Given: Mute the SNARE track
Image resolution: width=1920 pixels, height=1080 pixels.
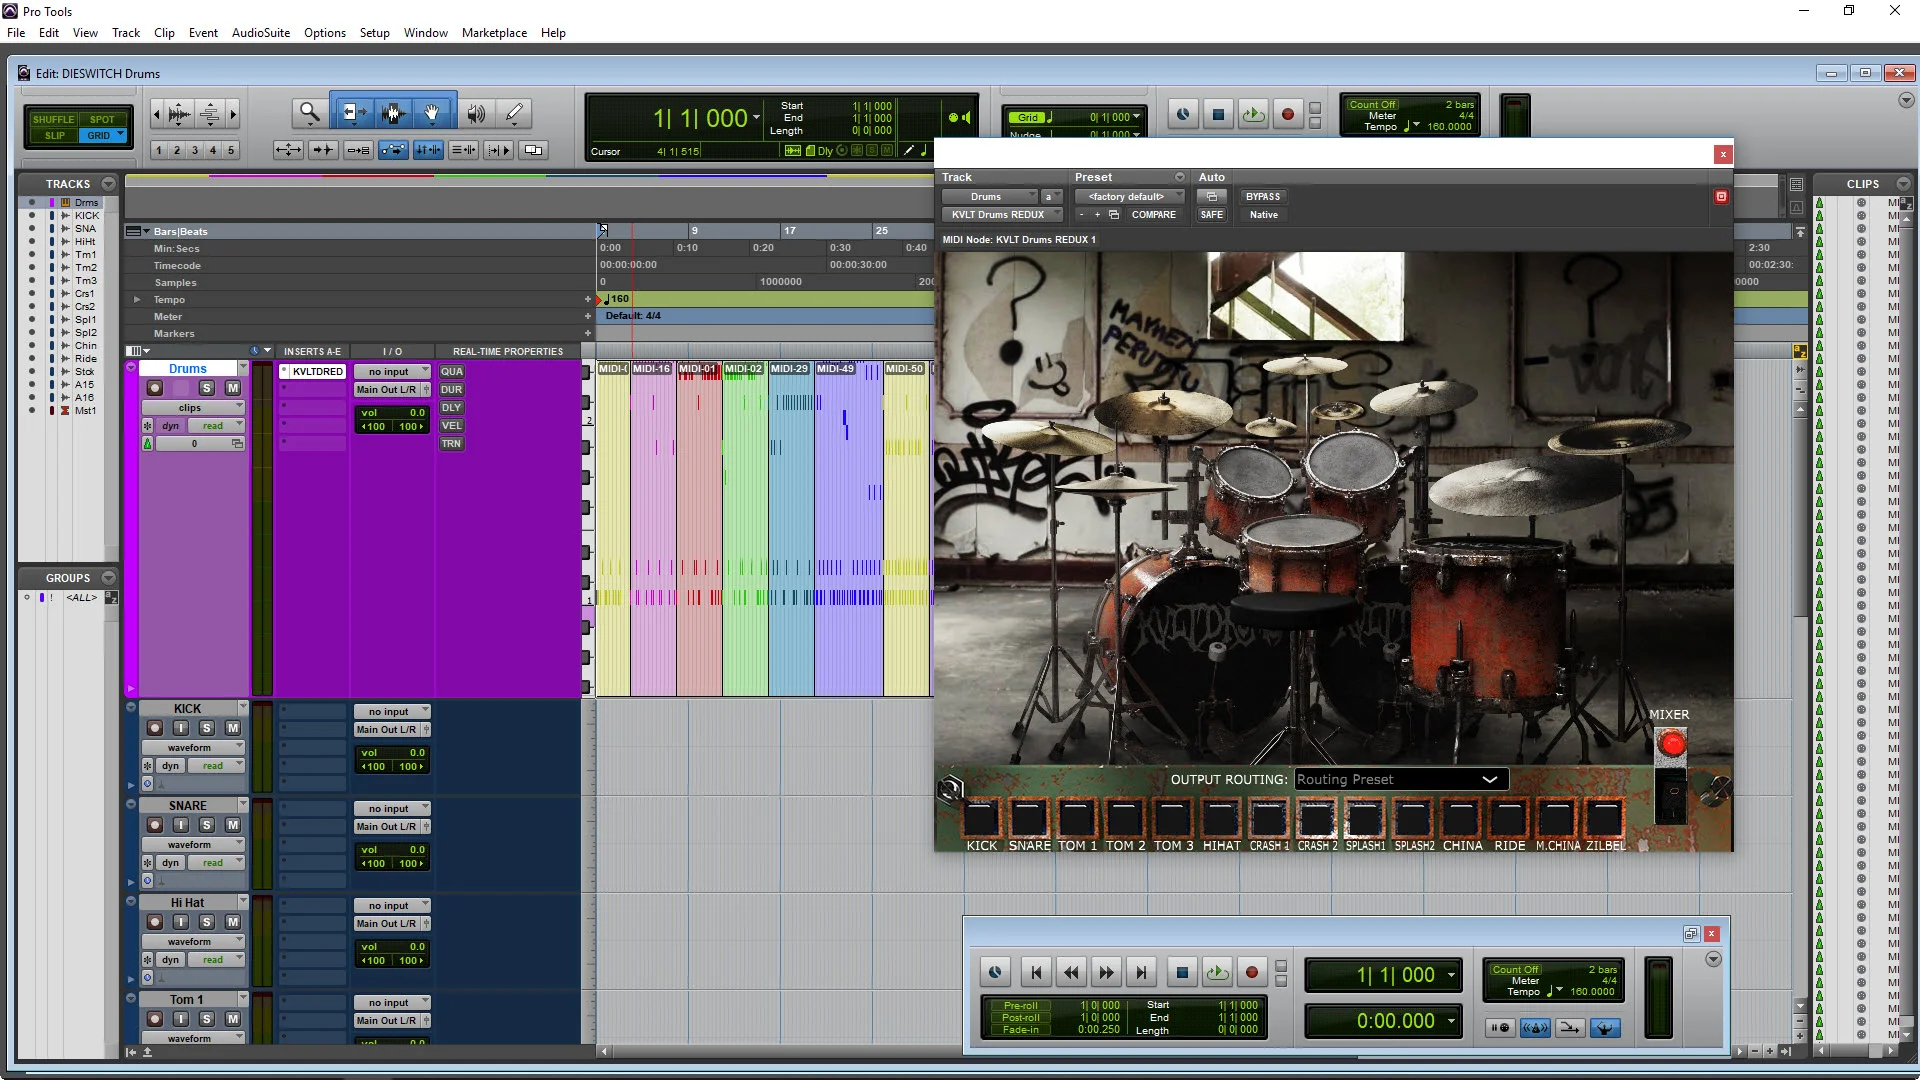Looking at the screenshot, I should pyautogui.click(x=232, y=825).
